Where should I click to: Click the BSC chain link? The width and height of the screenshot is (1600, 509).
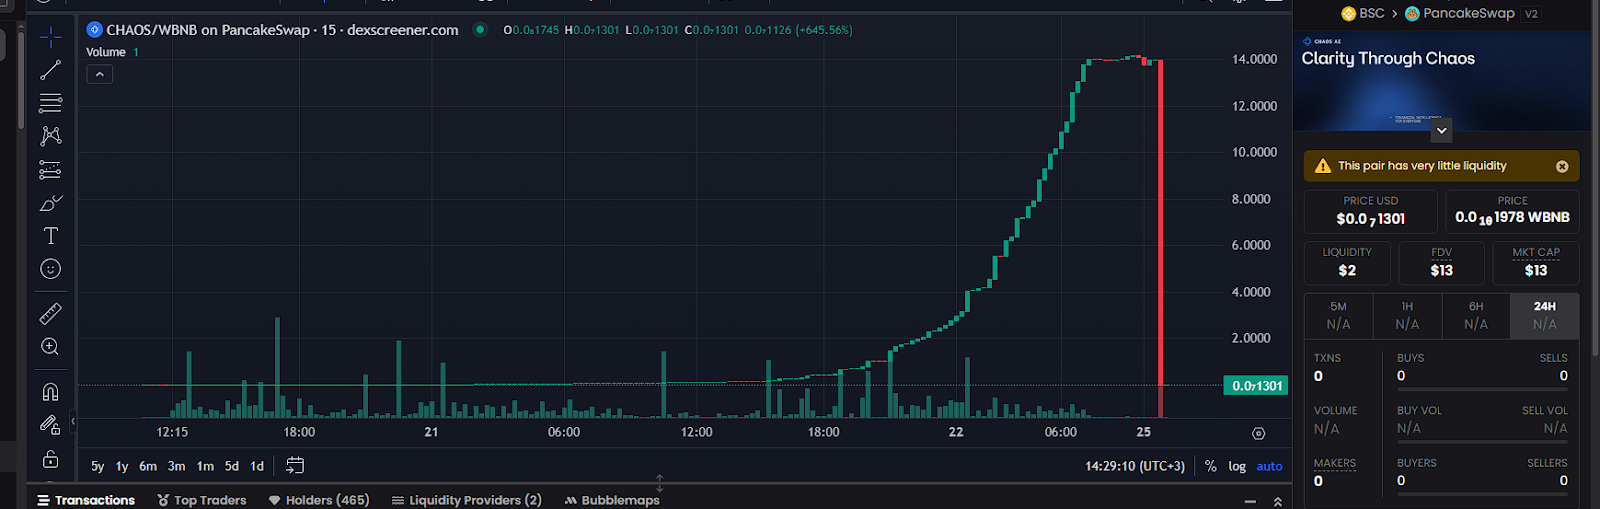point(1363,13)
